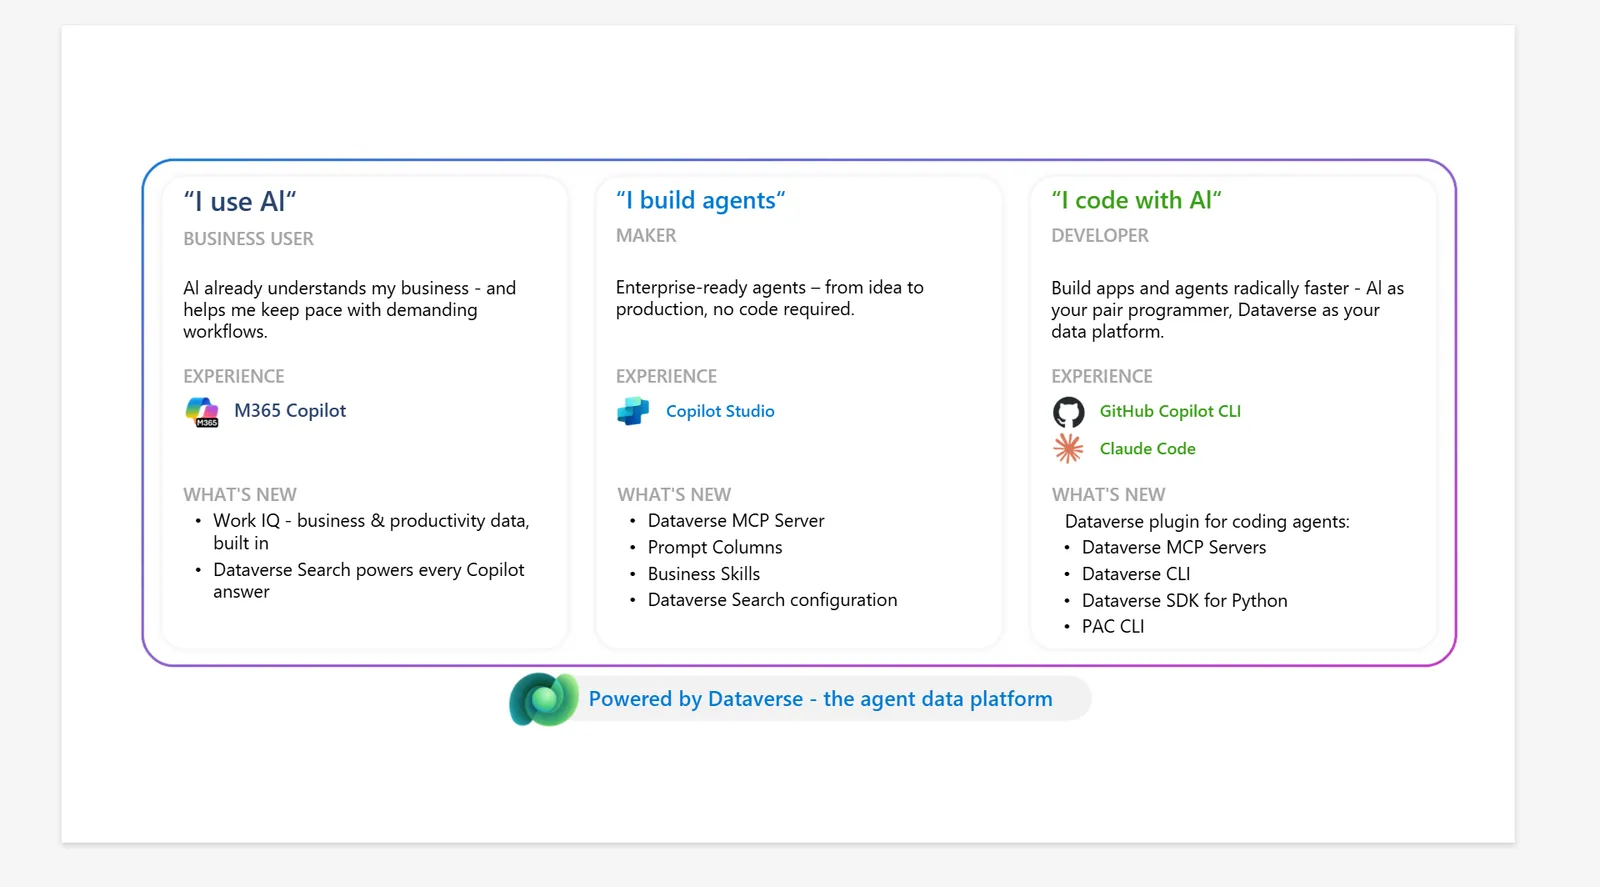Click "AI already understands my business" description
Image resolution: width=1600 pixels, height=887 pixels.
point(350,310)
